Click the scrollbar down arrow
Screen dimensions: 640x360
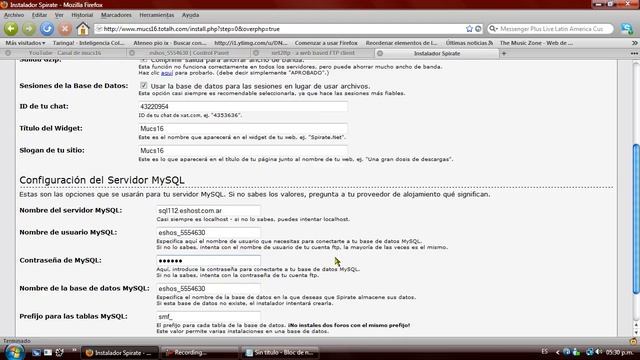click(636, 333)
